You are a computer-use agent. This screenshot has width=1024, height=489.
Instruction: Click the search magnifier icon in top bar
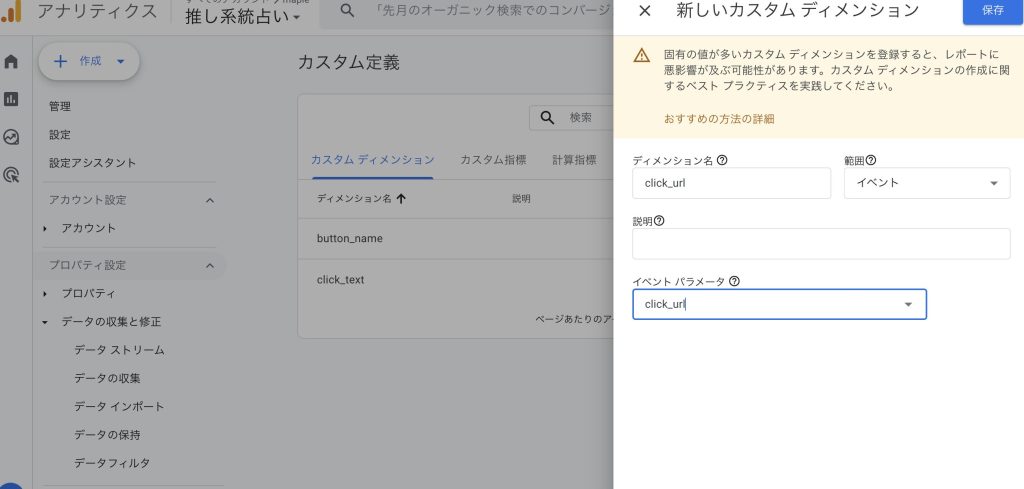tap(347, 10)
